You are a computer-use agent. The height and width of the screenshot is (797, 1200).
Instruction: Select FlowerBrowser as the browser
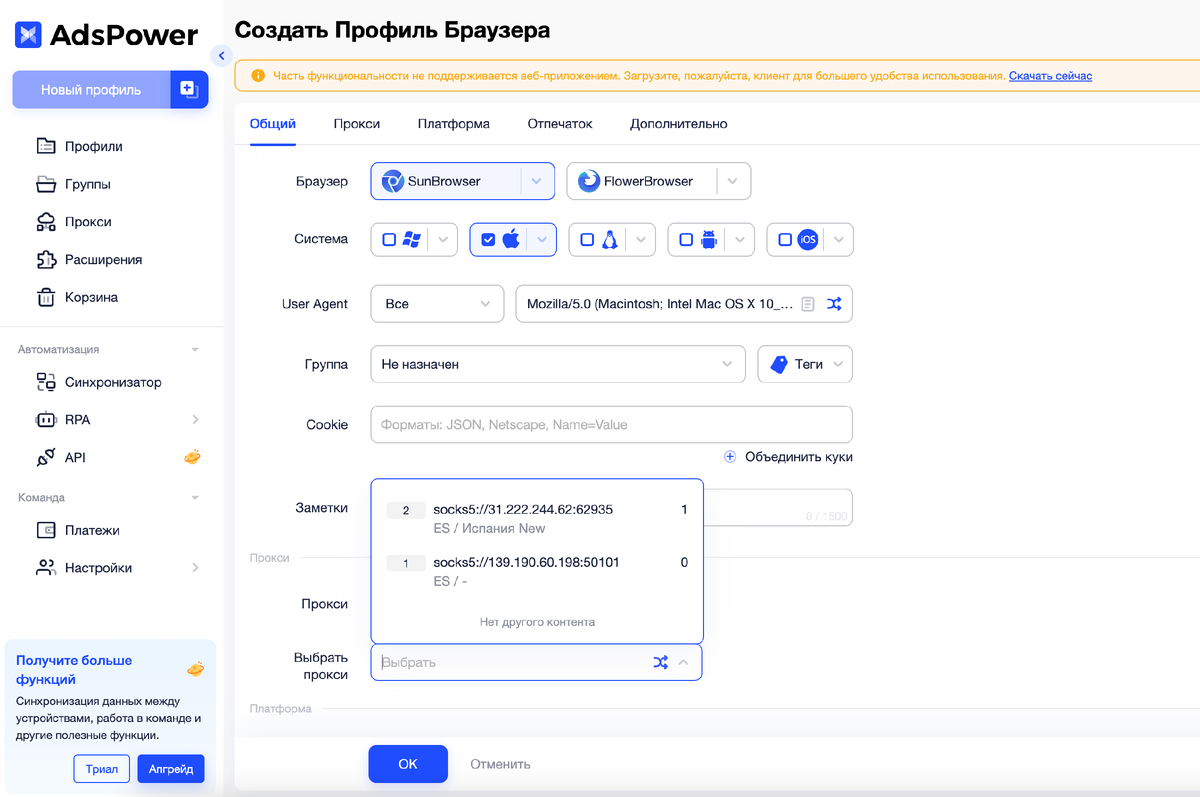coord(642,181)
